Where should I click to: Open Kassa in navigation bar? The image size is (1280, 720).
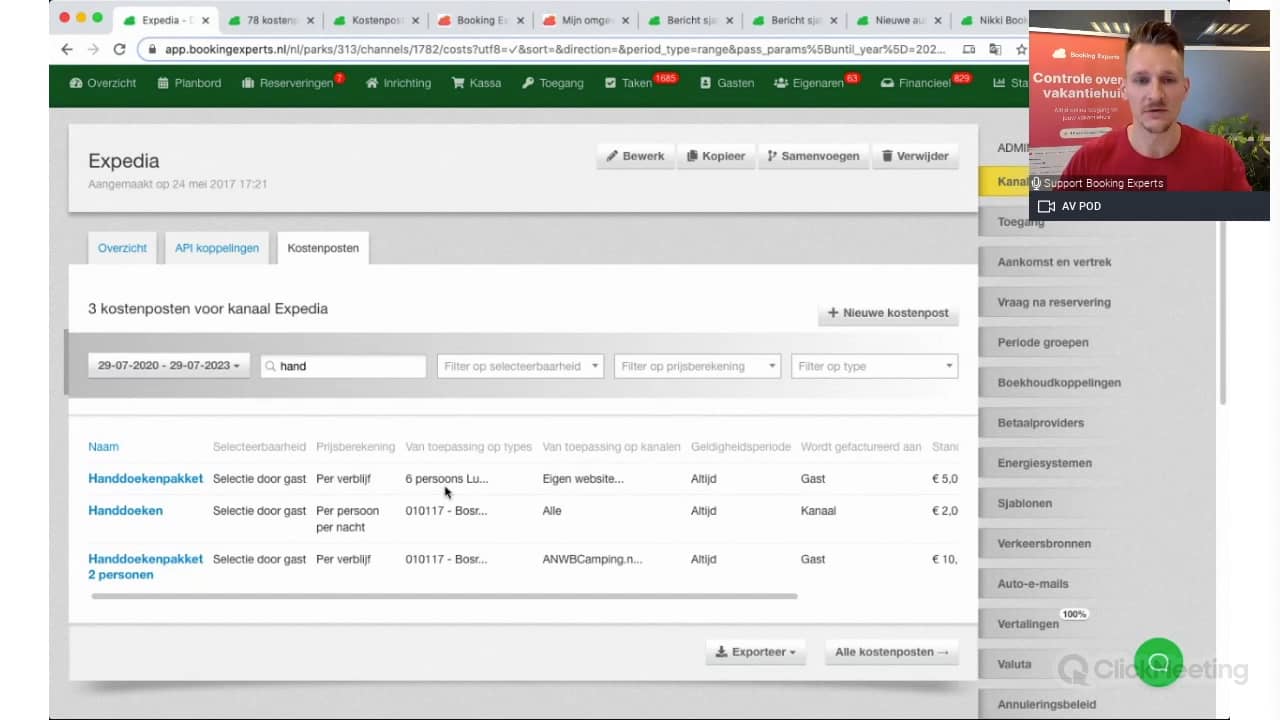pyautogui.click(x=476, y=83)
